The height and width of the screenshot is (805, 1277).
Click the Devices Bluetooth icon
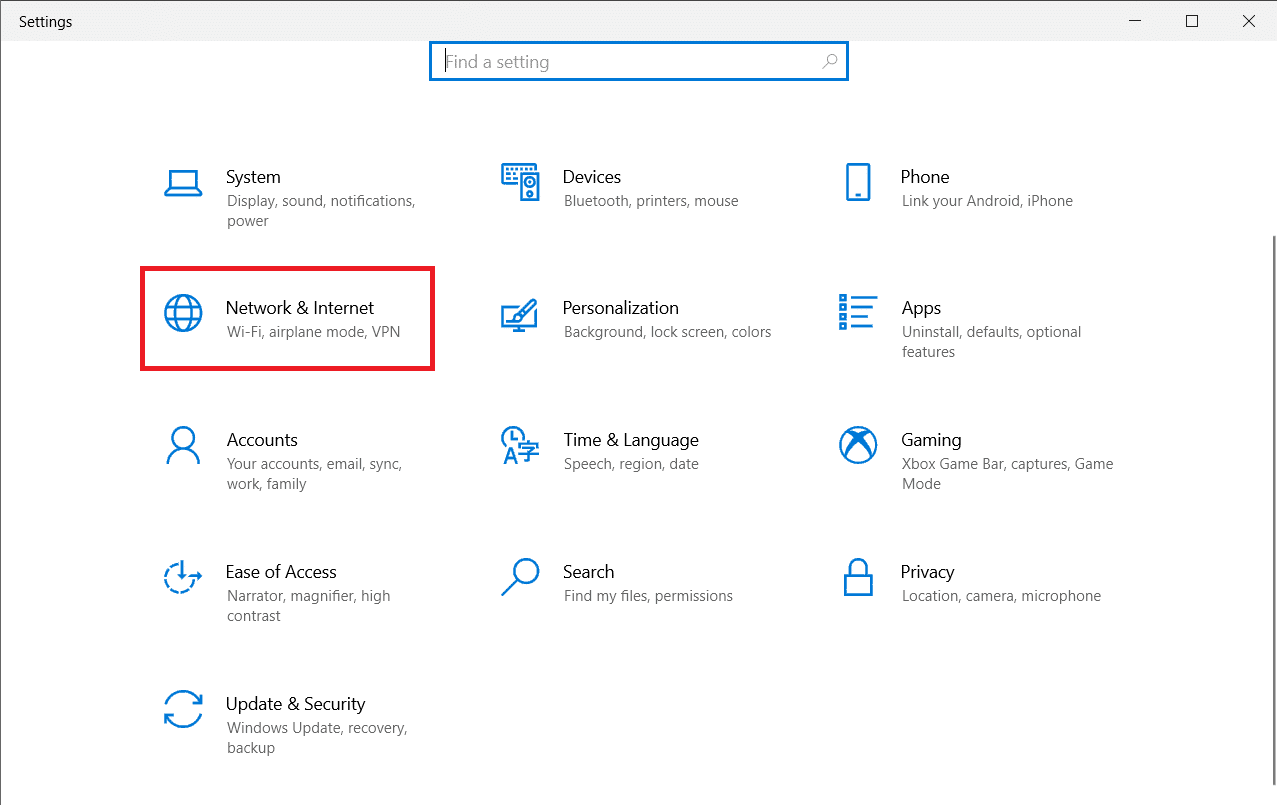pyautogui.click(x=520, y=182)
